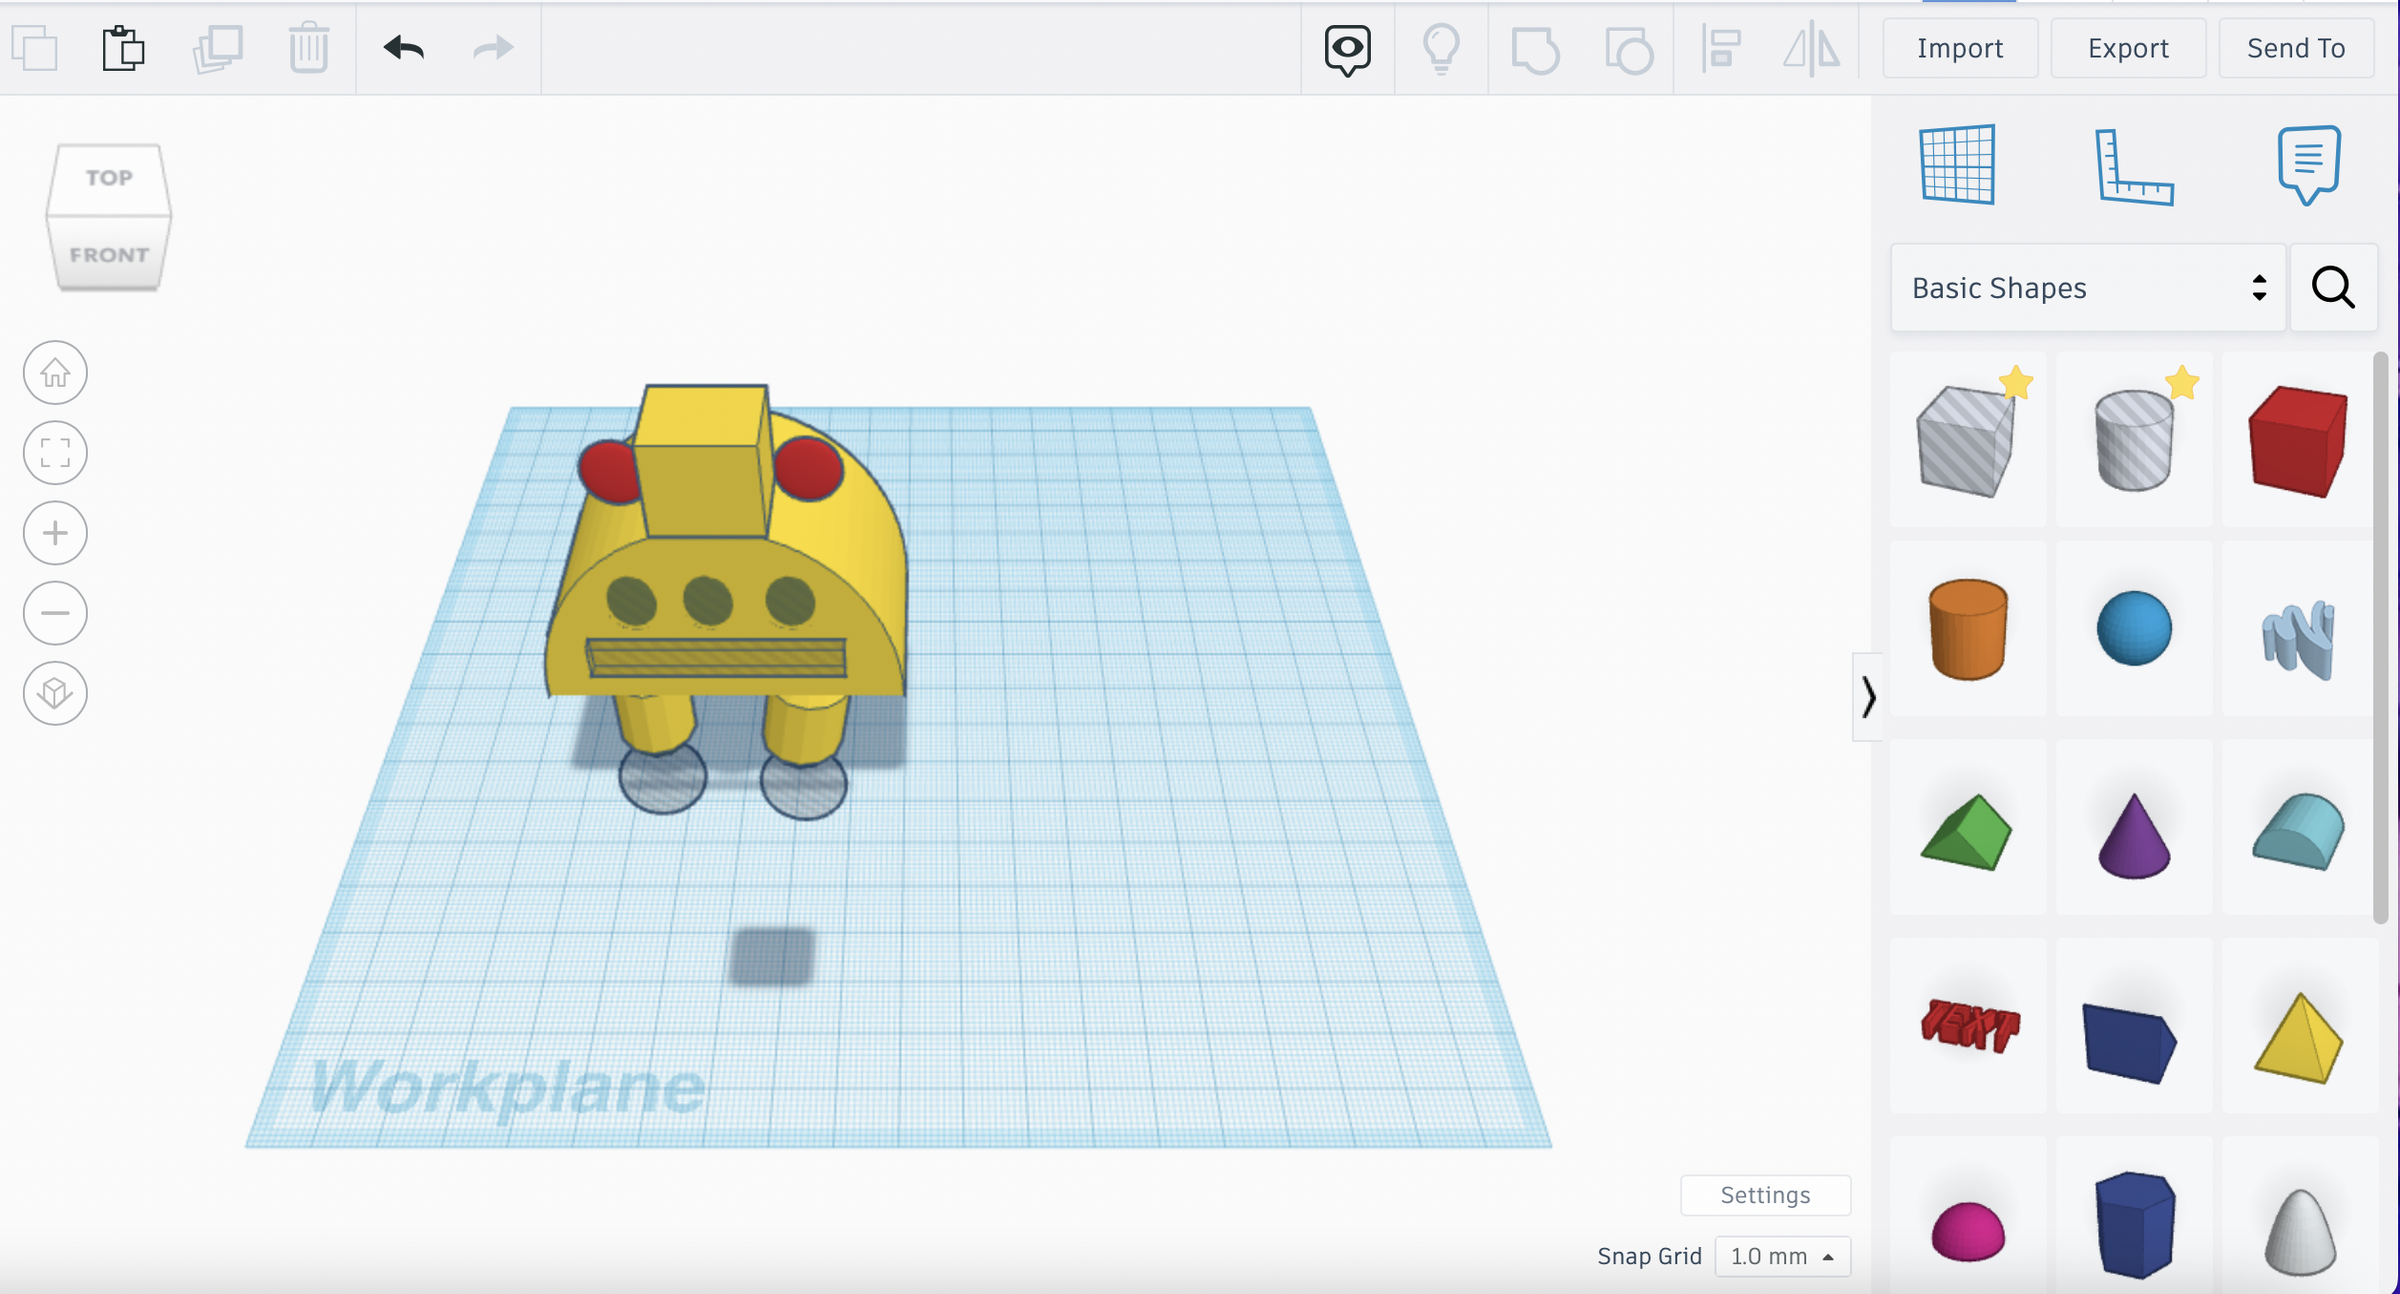Image resolution: width=2400 pixels, height=1294 pixels.
Task: Click the Import button
Action: tap(1958, 47)
